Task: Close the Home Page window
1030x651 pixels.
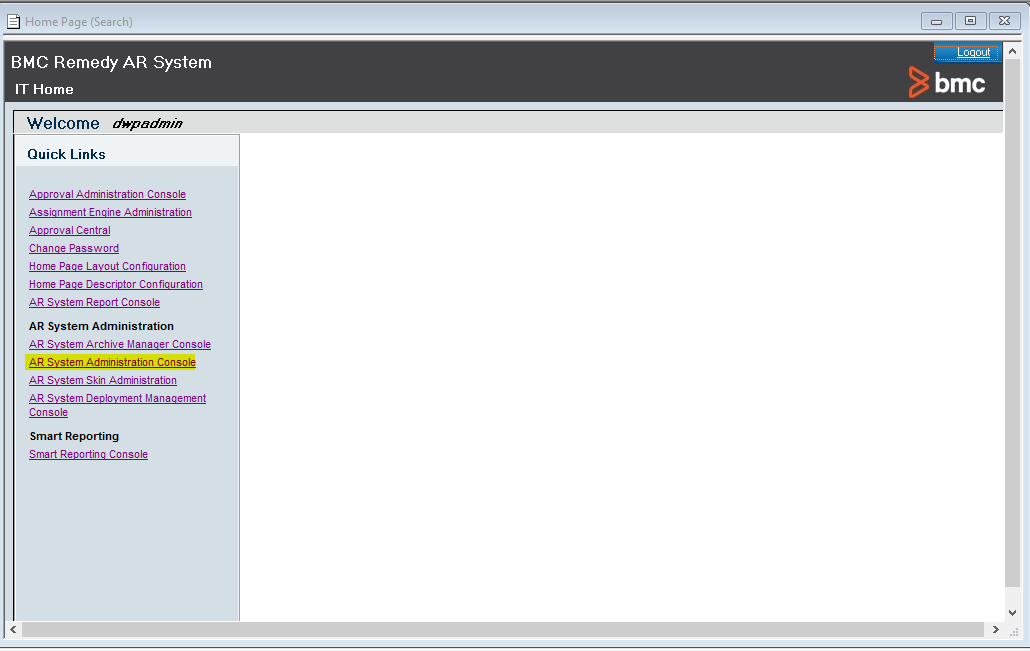Action: 1004,21
